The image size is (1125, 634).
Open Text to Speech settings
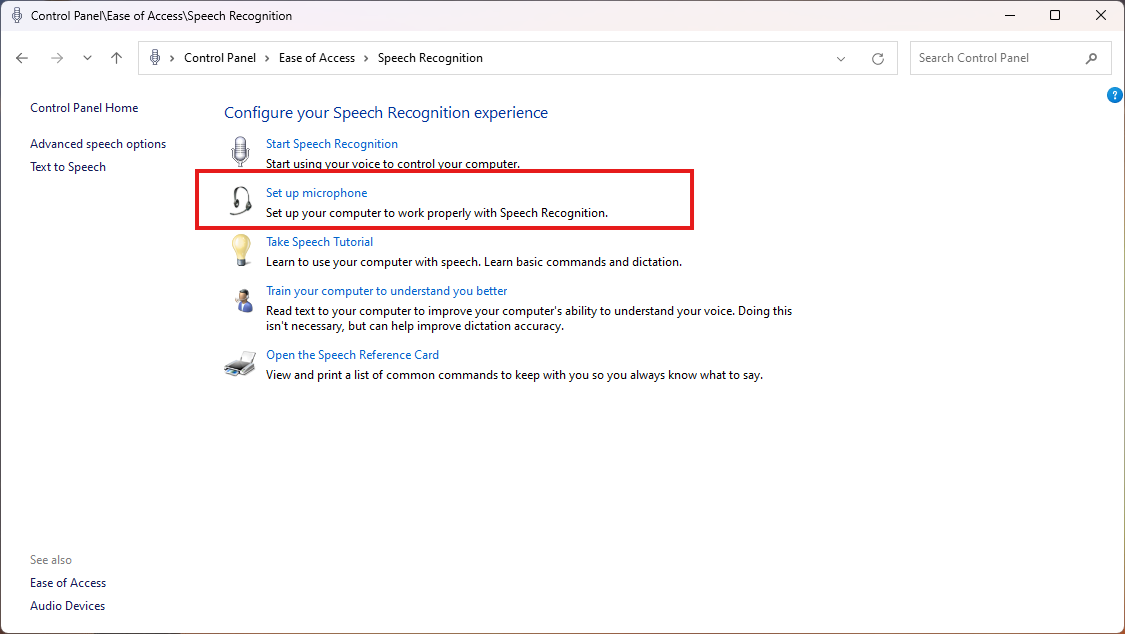tap(68, 167)
